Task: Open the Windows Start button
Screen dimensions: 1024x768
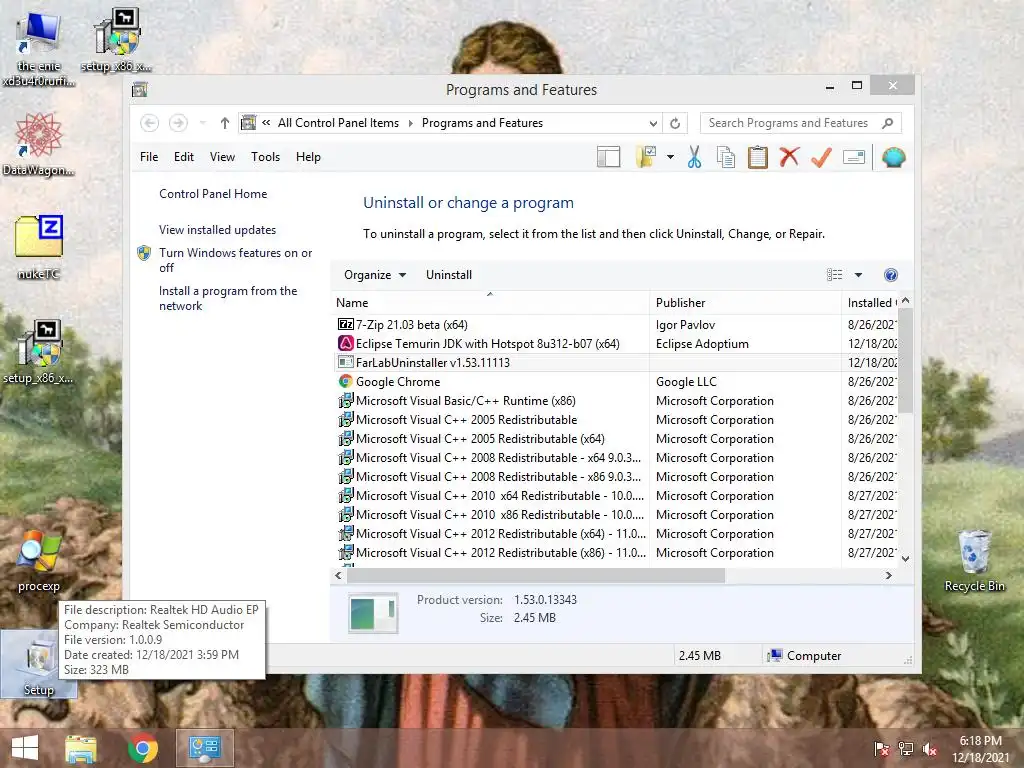Action: pyautogui.click(x=25, y=748)
